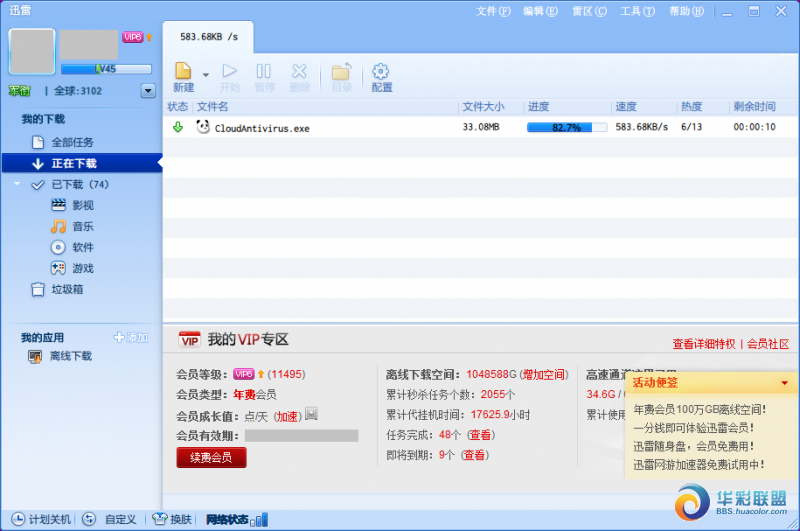Select 正在下载 in the sidebar
This screenshot has height=531, width=800.
coord(82,163)
